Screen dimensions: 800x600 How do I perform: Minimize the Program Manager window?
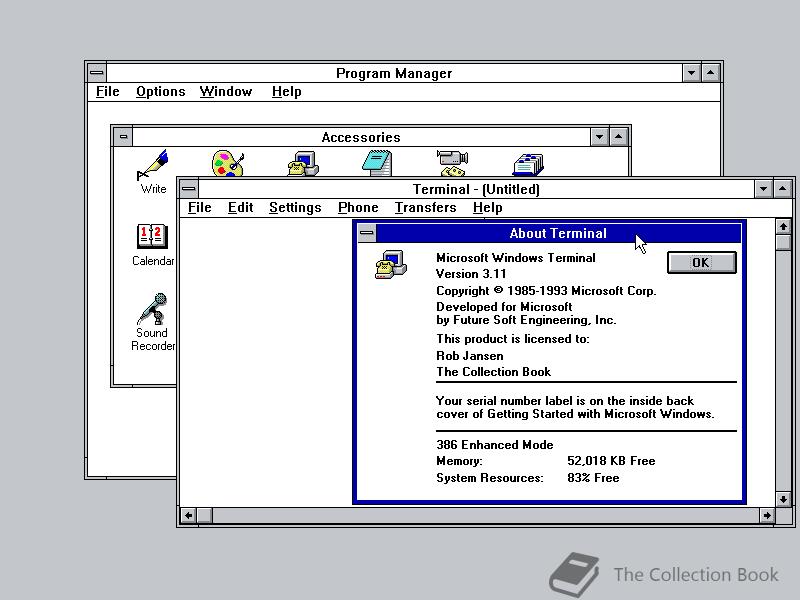[x=691, y=73]
